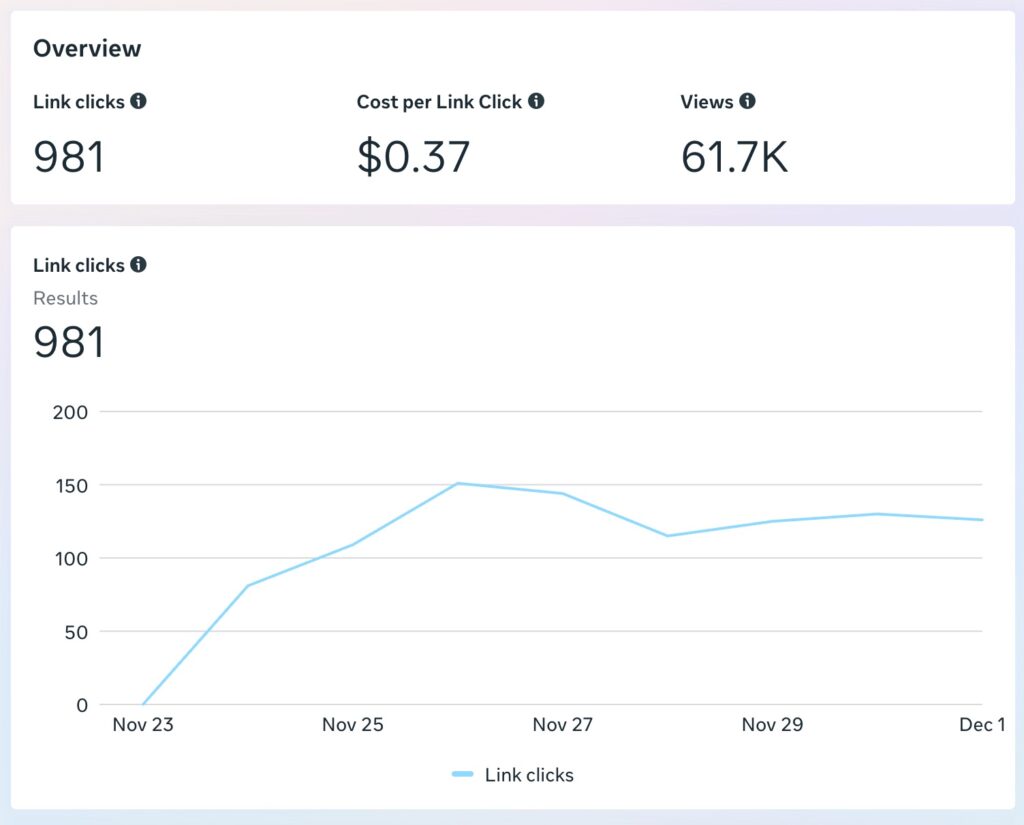The width and height of the screenshot is (1024, 825).
Task: Click the Nov 27 x-axis label
Action: coord(562,725)
